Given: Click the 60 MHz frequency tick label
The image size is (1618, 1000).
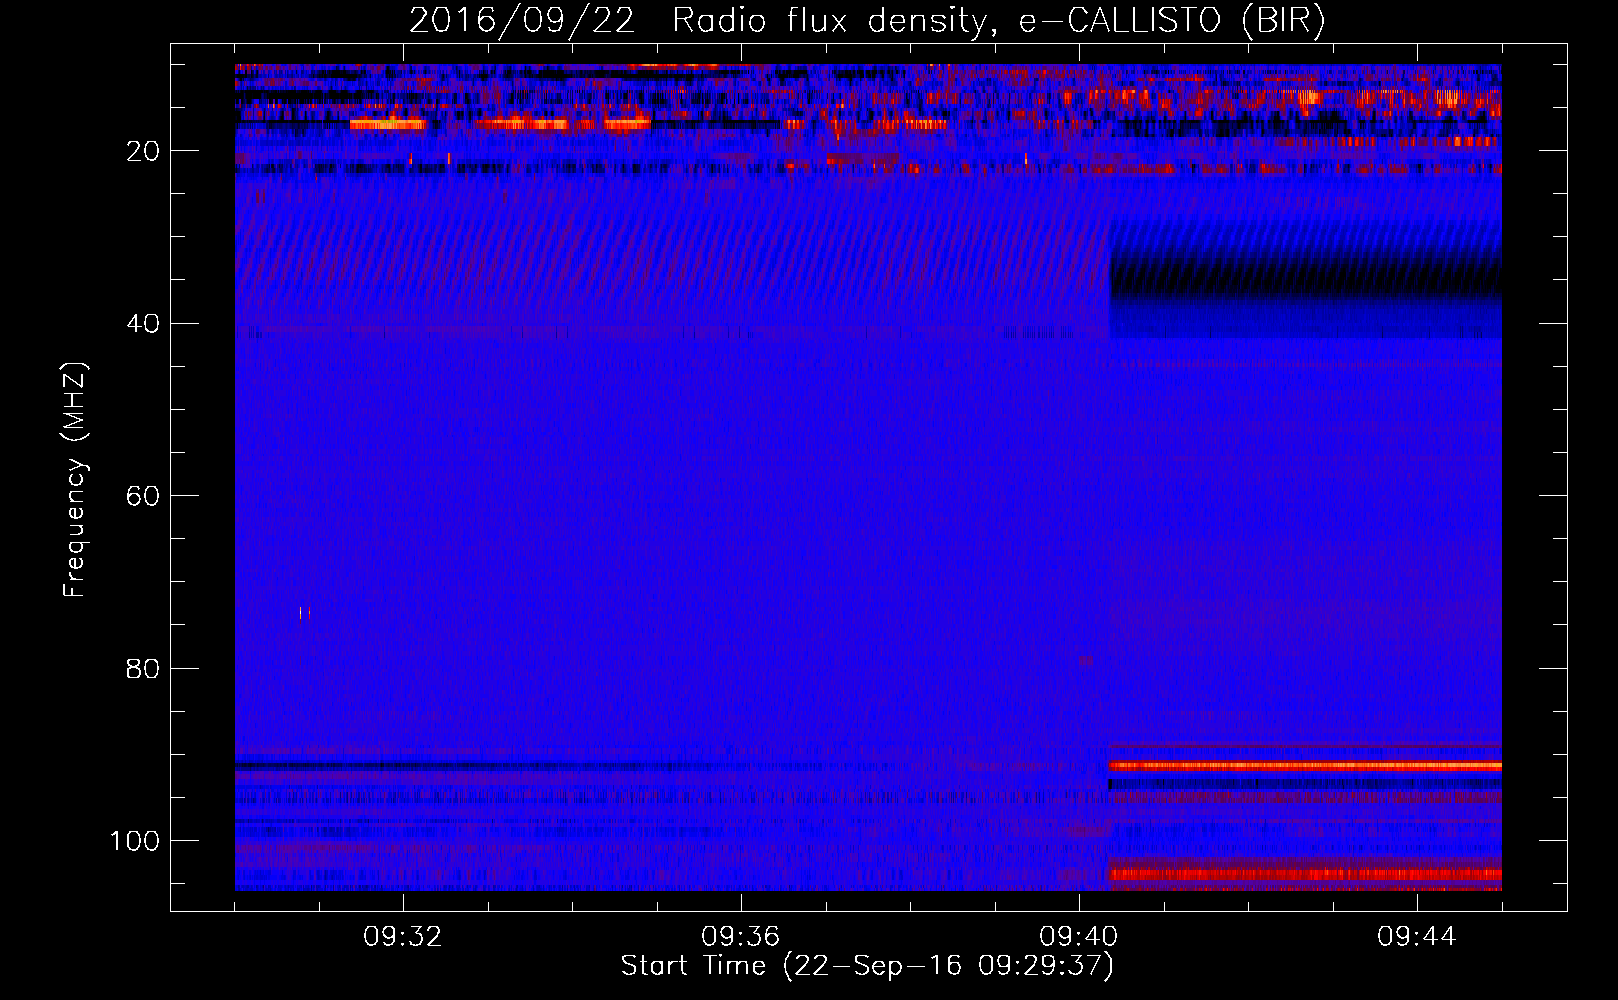Looking at the screenshot, I should (x=143, y=496).
